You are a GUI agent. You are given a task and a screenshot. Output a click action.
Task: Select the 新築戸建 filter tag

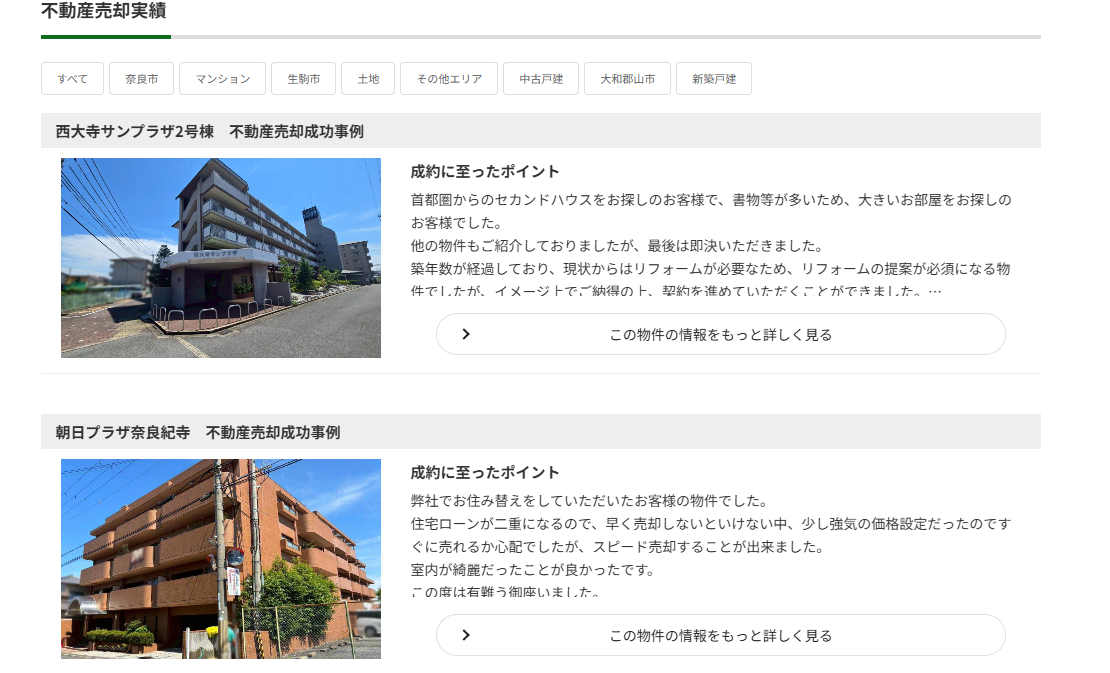pos(713,79)
